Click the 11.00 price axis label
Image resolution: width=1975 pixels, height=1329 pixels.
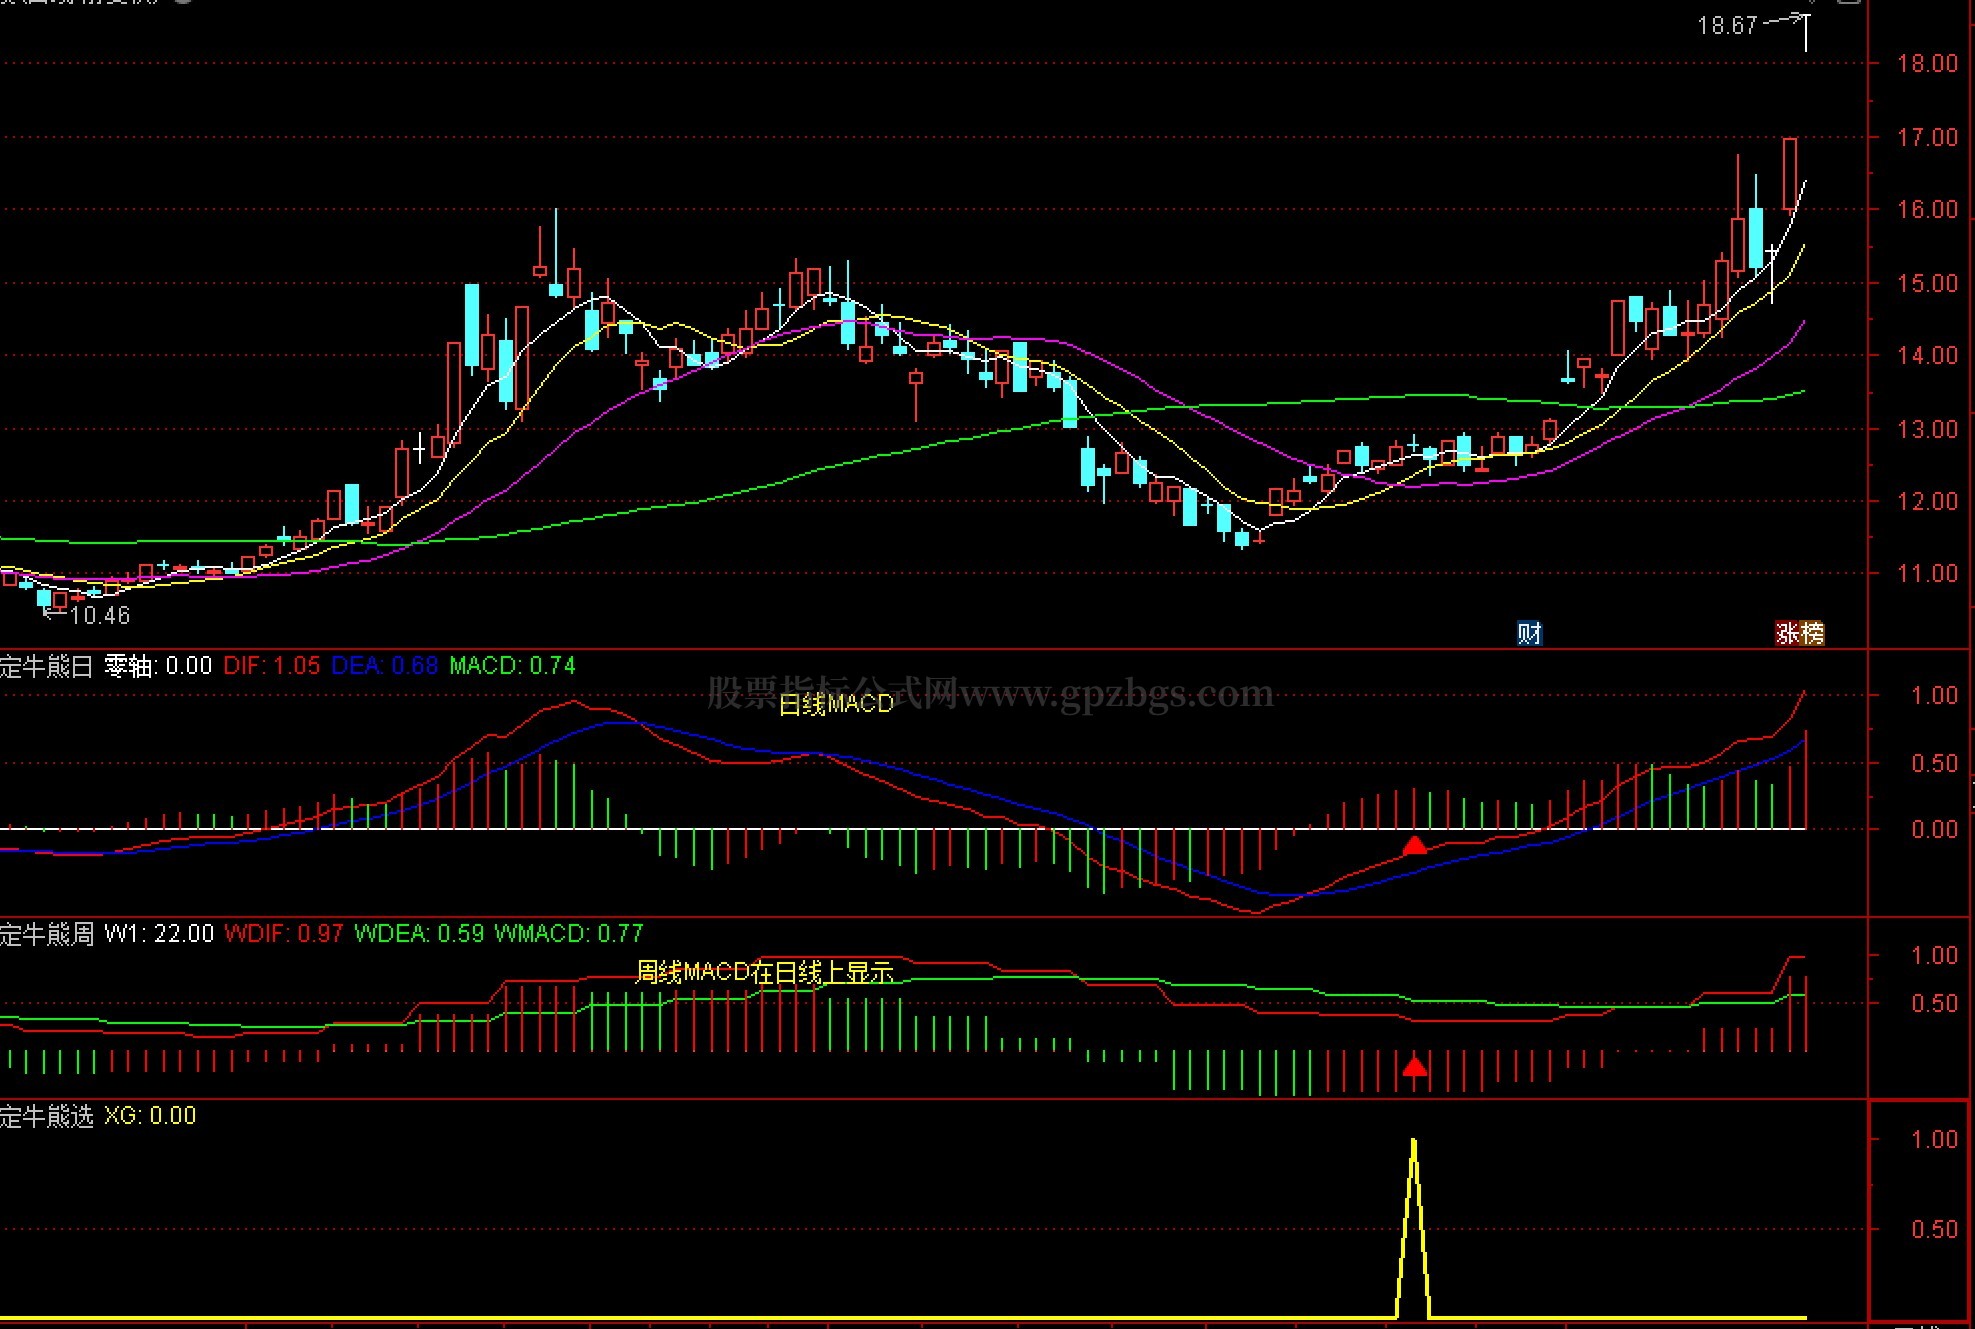(1928, 574)
